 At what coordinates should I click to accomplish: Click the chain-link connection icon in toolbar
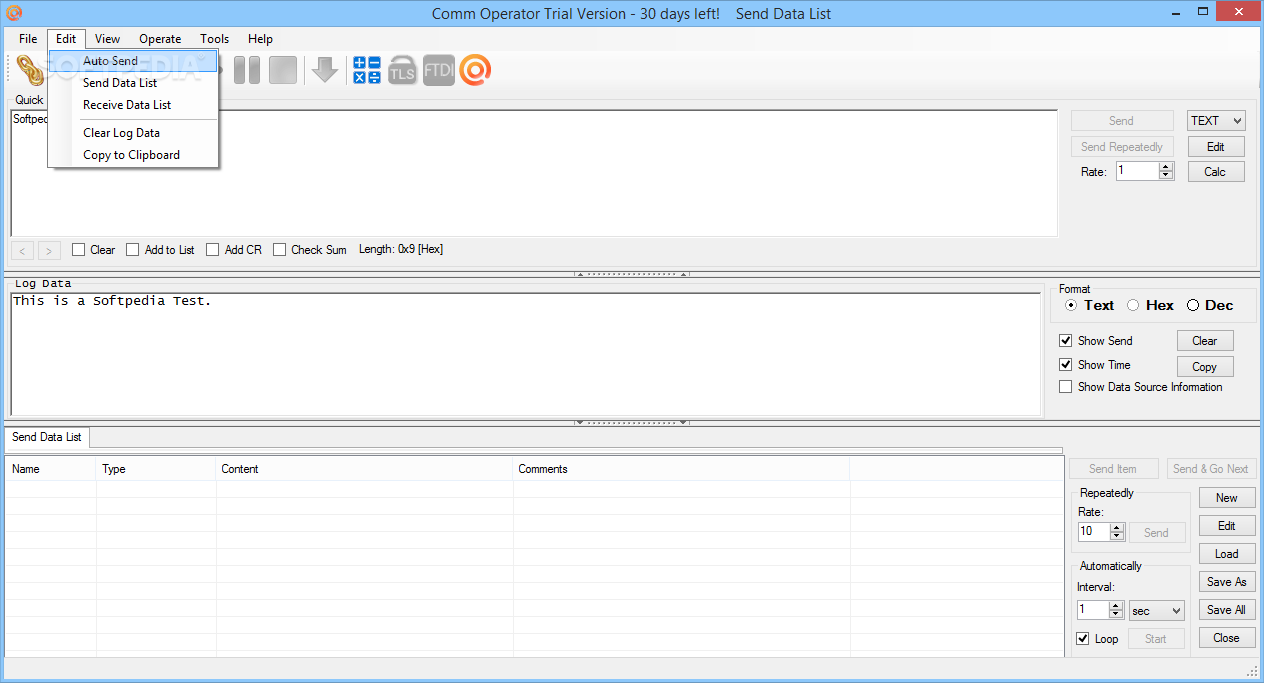click(x=31, y=70)
